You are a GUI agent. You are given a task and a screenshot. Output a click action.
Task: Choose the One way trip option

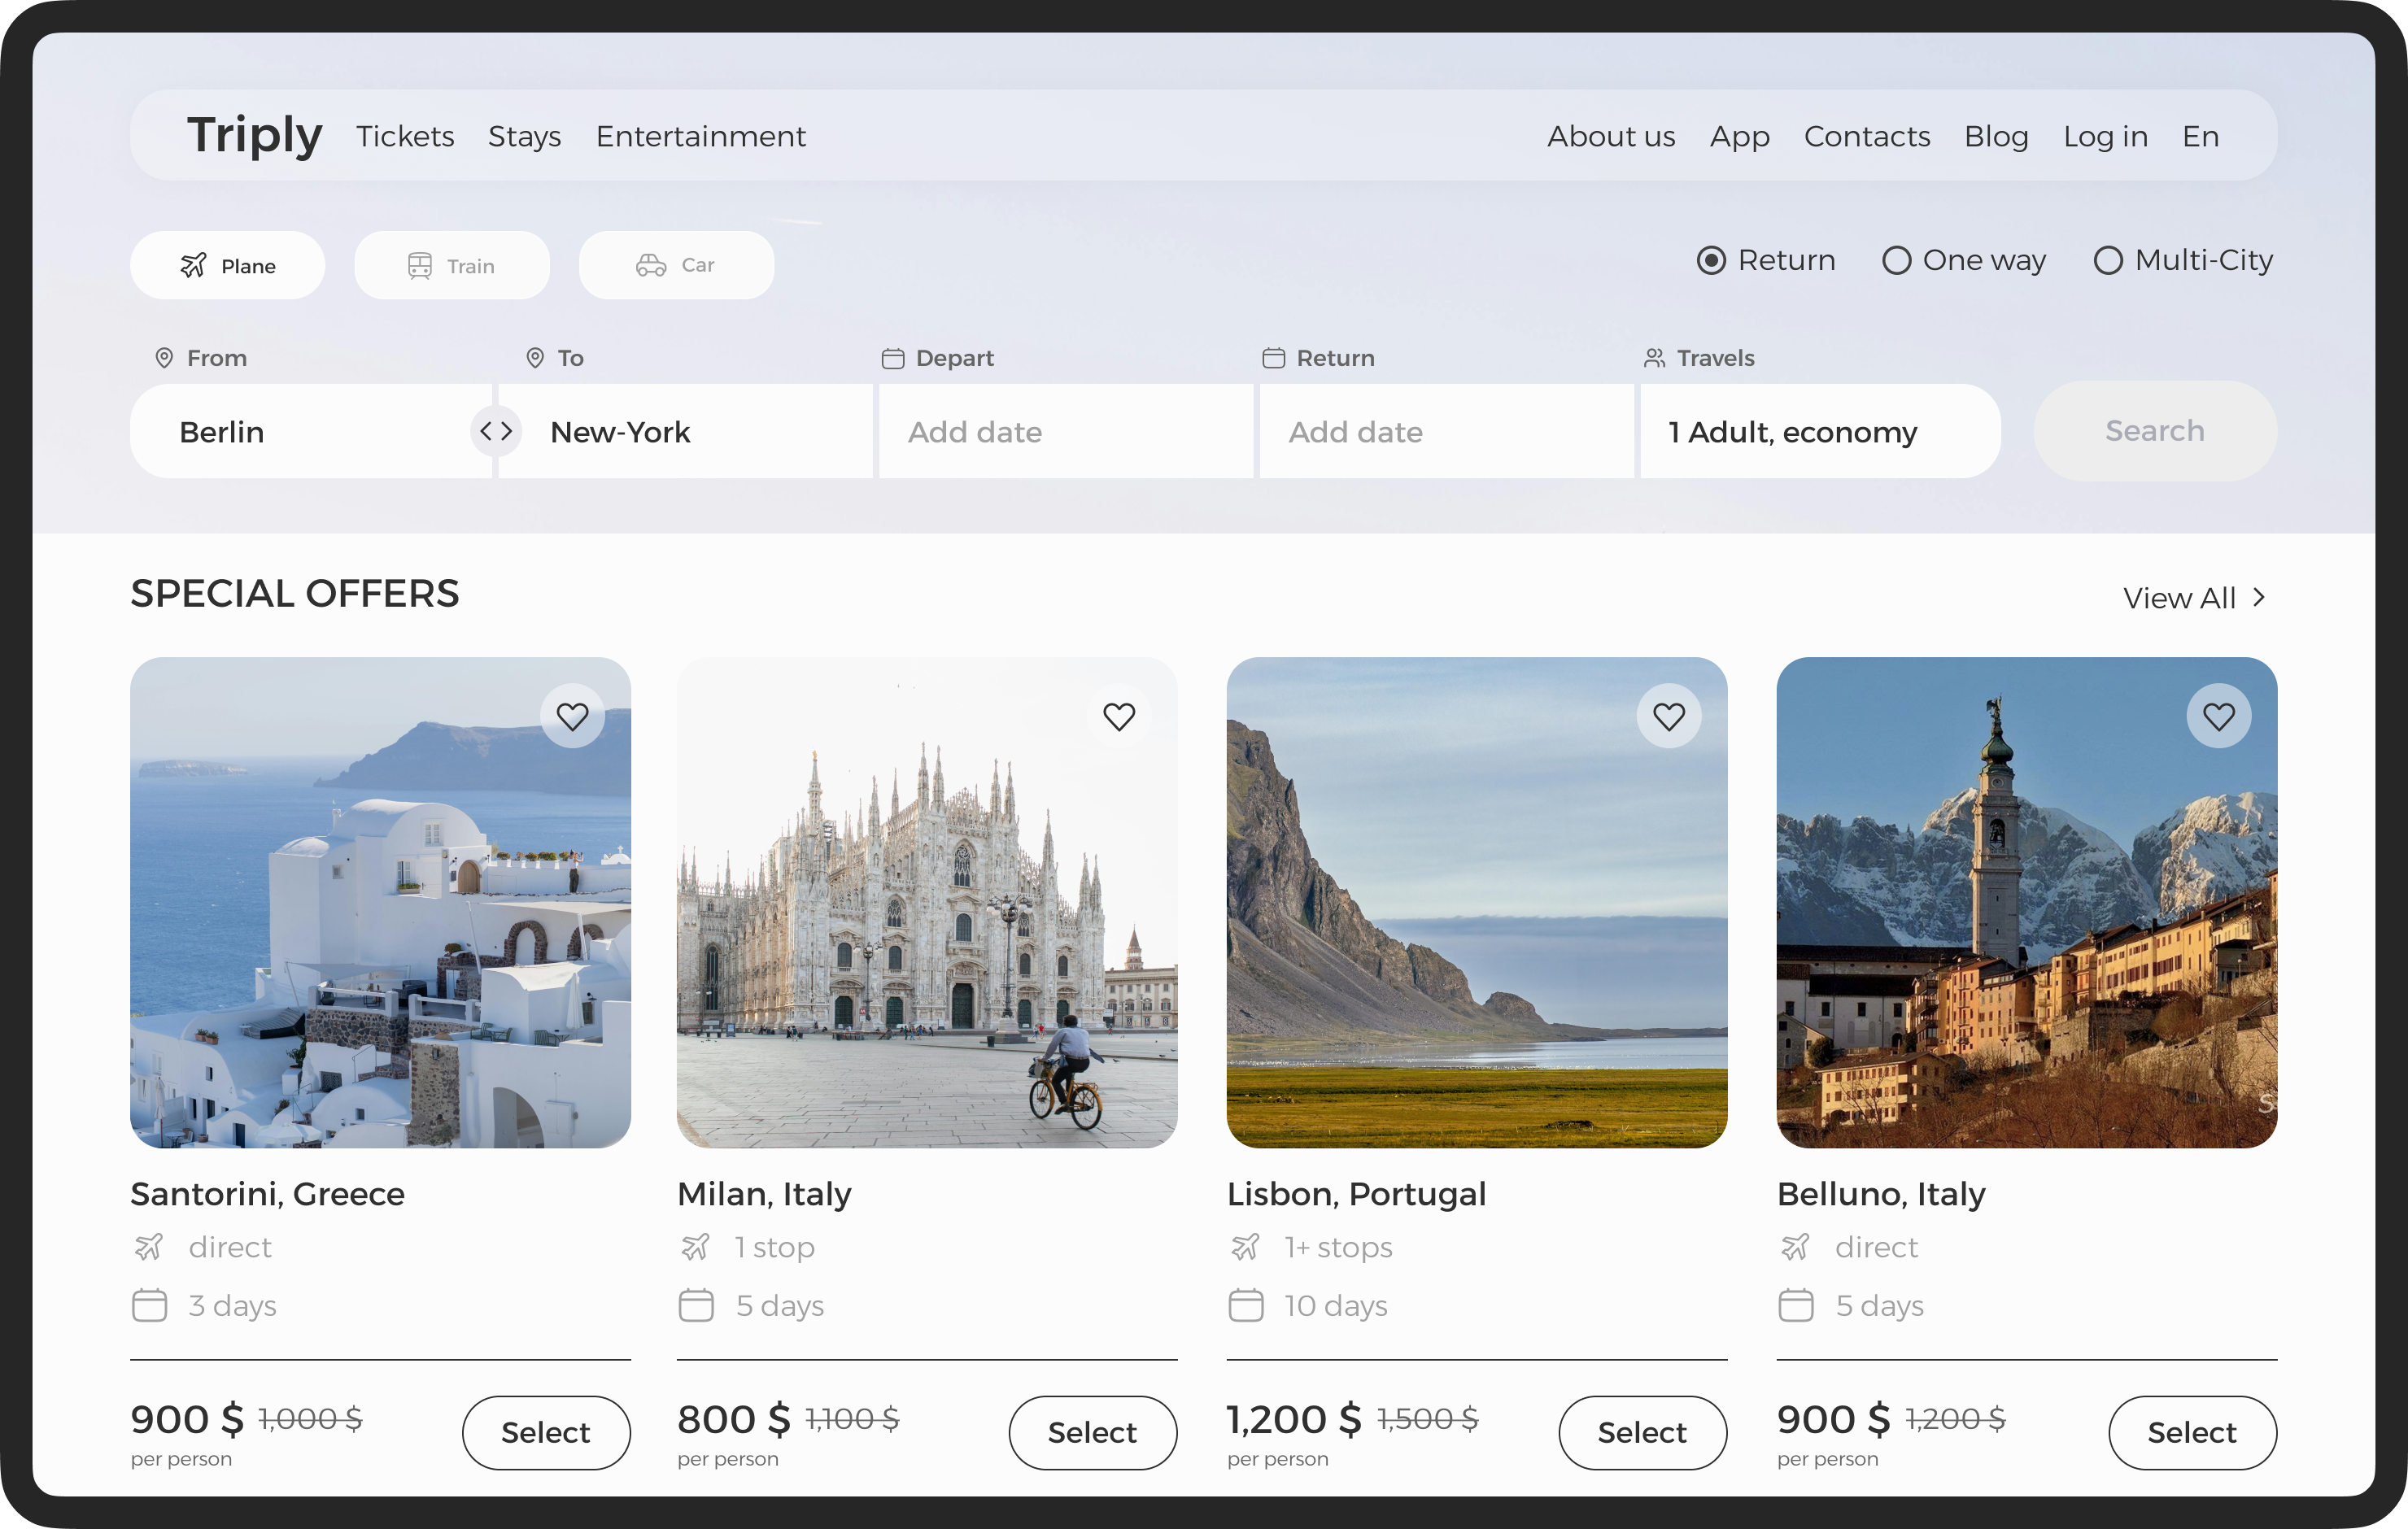click(1896, 261)
